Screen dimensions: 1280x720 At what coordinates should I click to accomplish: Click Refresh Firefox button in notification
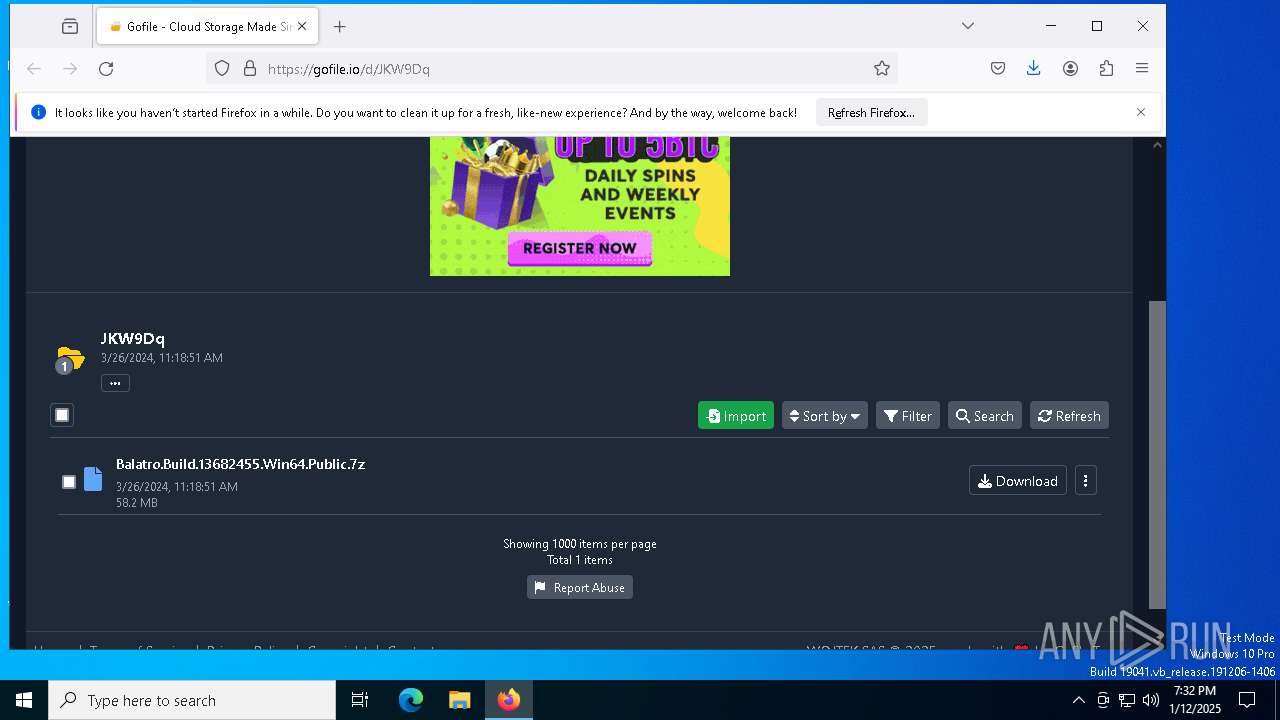[871, 112]
